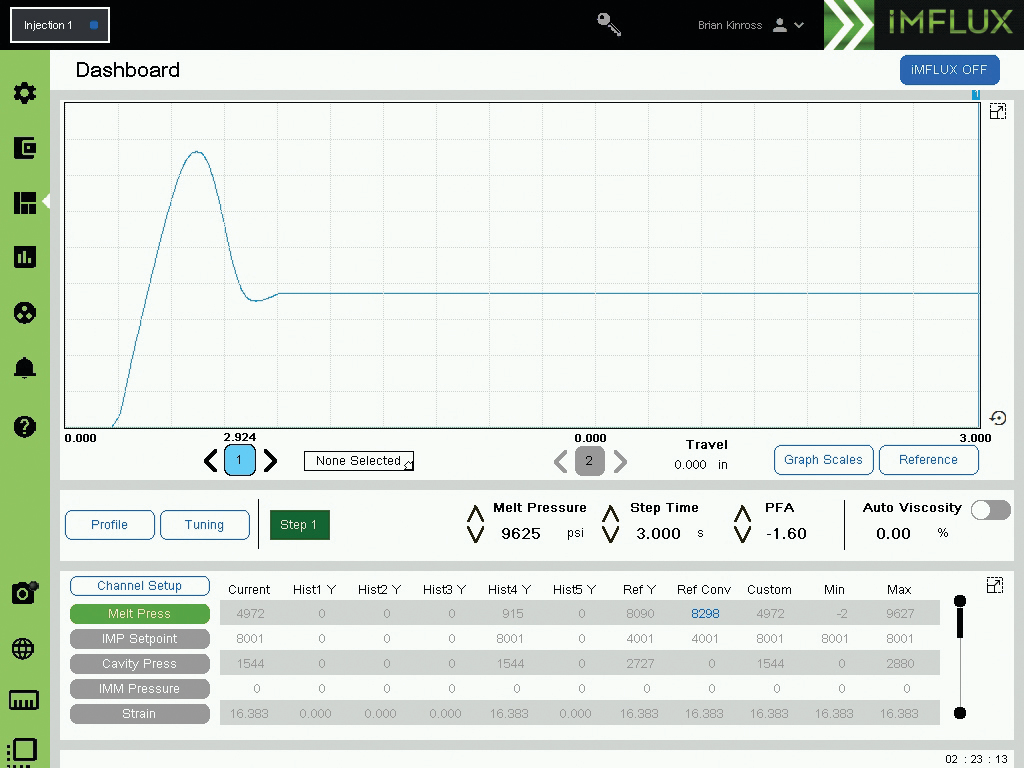Switch to the Channel Setup tab
This screenshot has height=768, width=1024.
[139, 586]
